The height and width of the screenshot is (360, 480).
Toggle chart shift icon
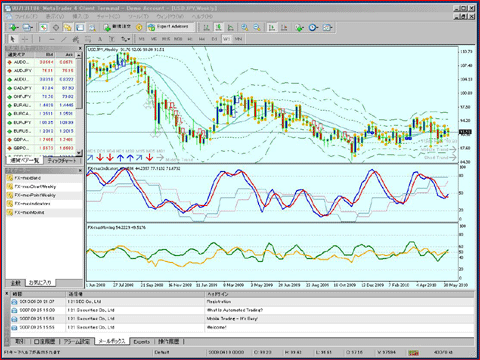[284, 28]
